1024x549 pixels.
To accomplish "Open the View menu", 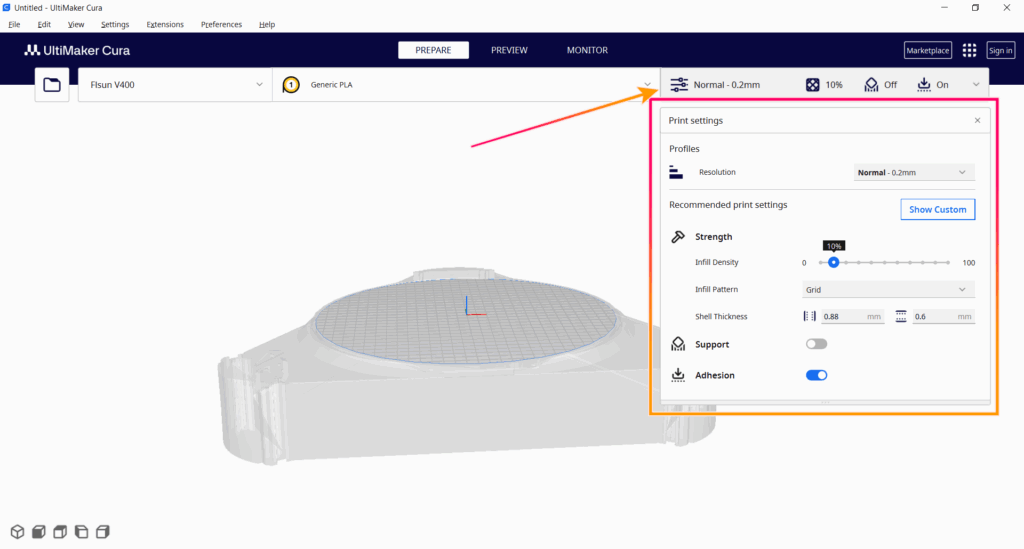I will [x=76, y=24].
